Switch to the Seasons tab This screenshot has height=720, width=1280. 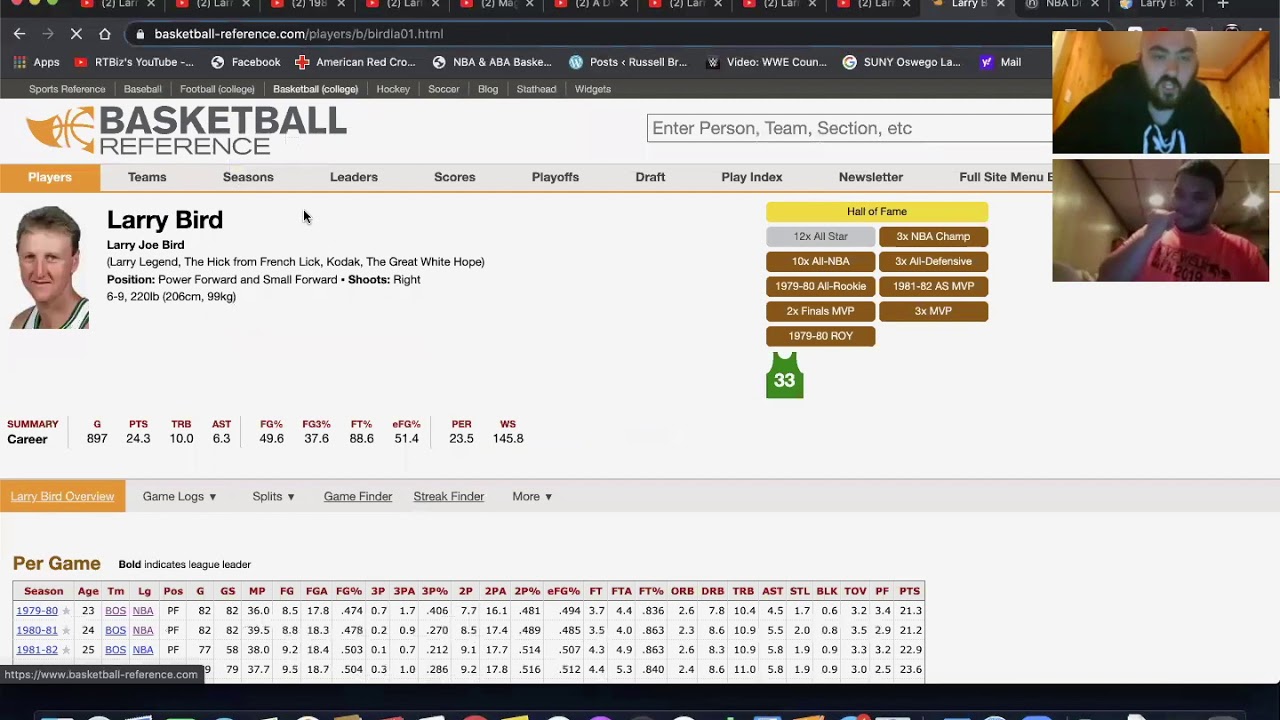point(248,177)
